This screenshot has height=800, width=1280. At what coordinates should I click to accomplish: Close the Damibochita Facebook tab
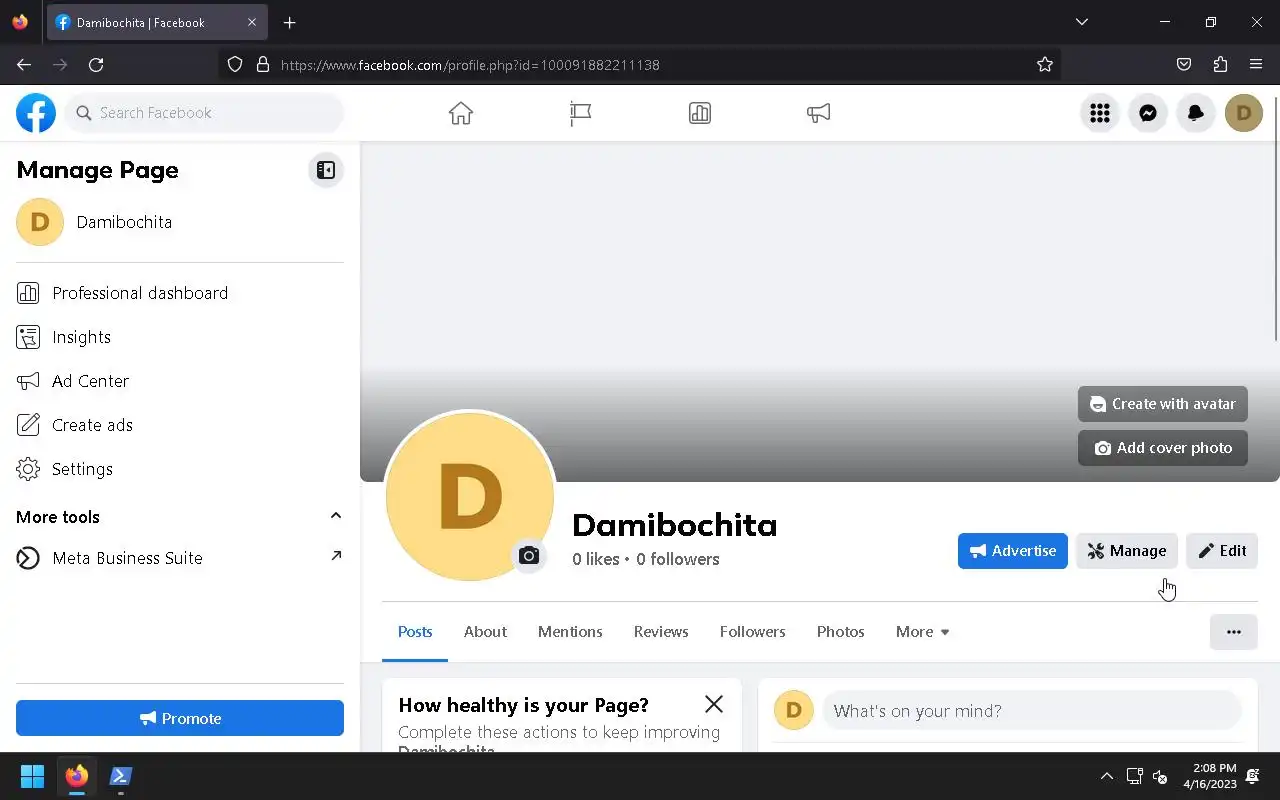[252, 22]
